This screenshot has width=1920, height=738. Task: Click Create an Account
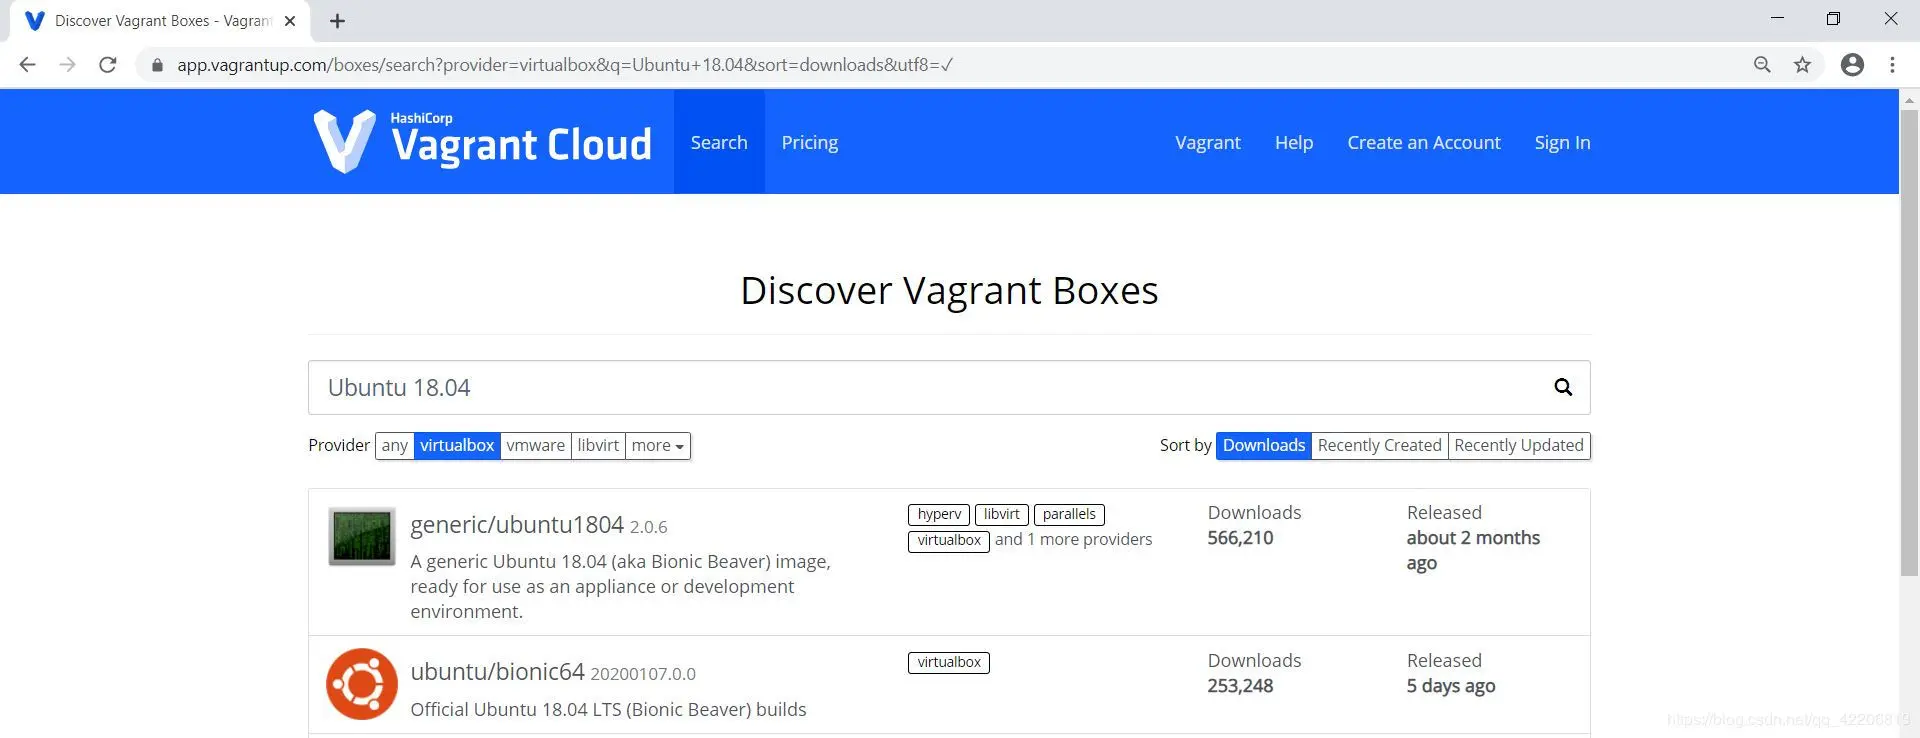(1424, 142)
